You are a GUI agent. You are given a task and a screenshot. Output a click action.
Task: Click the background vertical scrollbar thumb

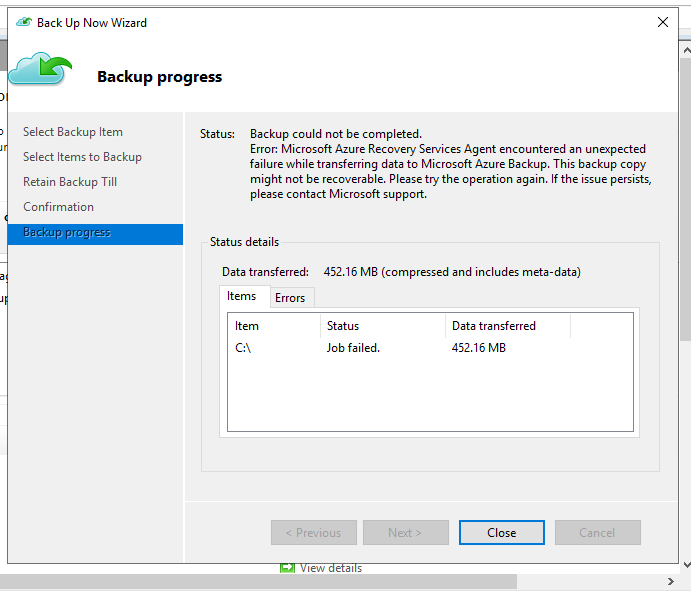686,199
